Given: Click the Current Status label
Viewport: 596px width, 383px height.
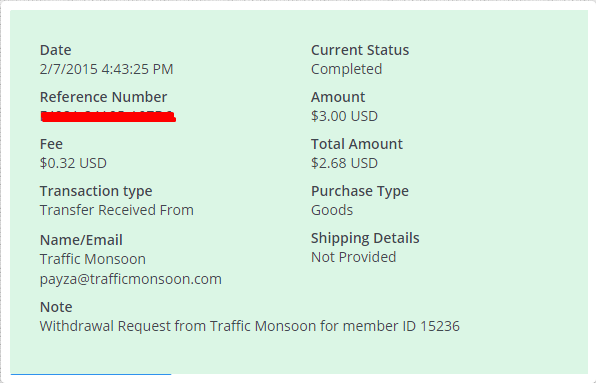Looking at the screenshot, I should 360,50.
